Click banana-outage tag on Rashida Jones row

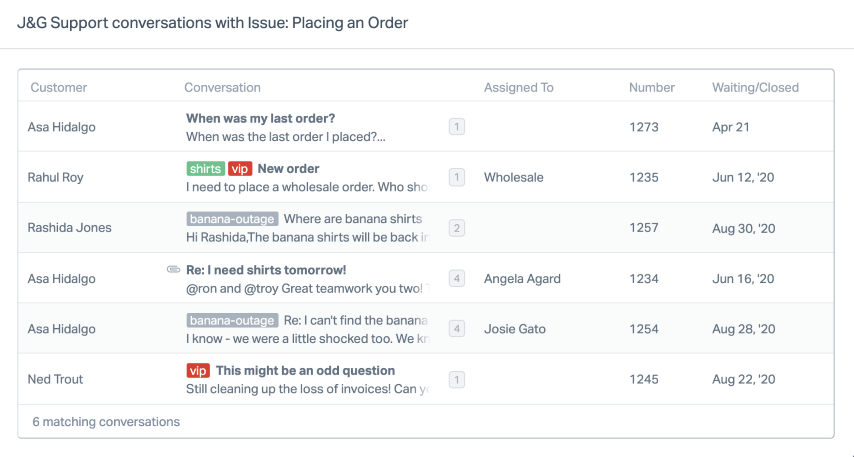[x=232, y=219]
